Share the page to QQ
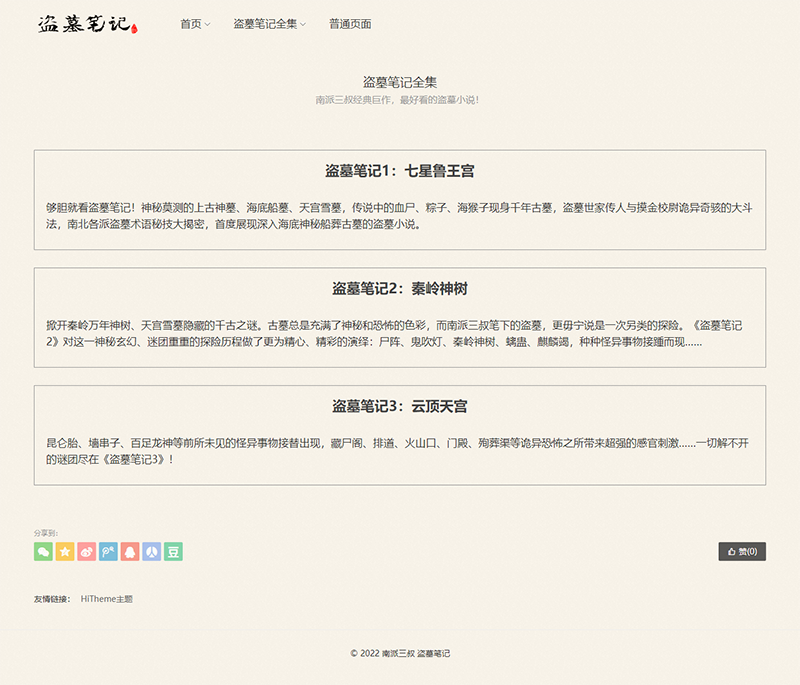 tap(130, 551)
